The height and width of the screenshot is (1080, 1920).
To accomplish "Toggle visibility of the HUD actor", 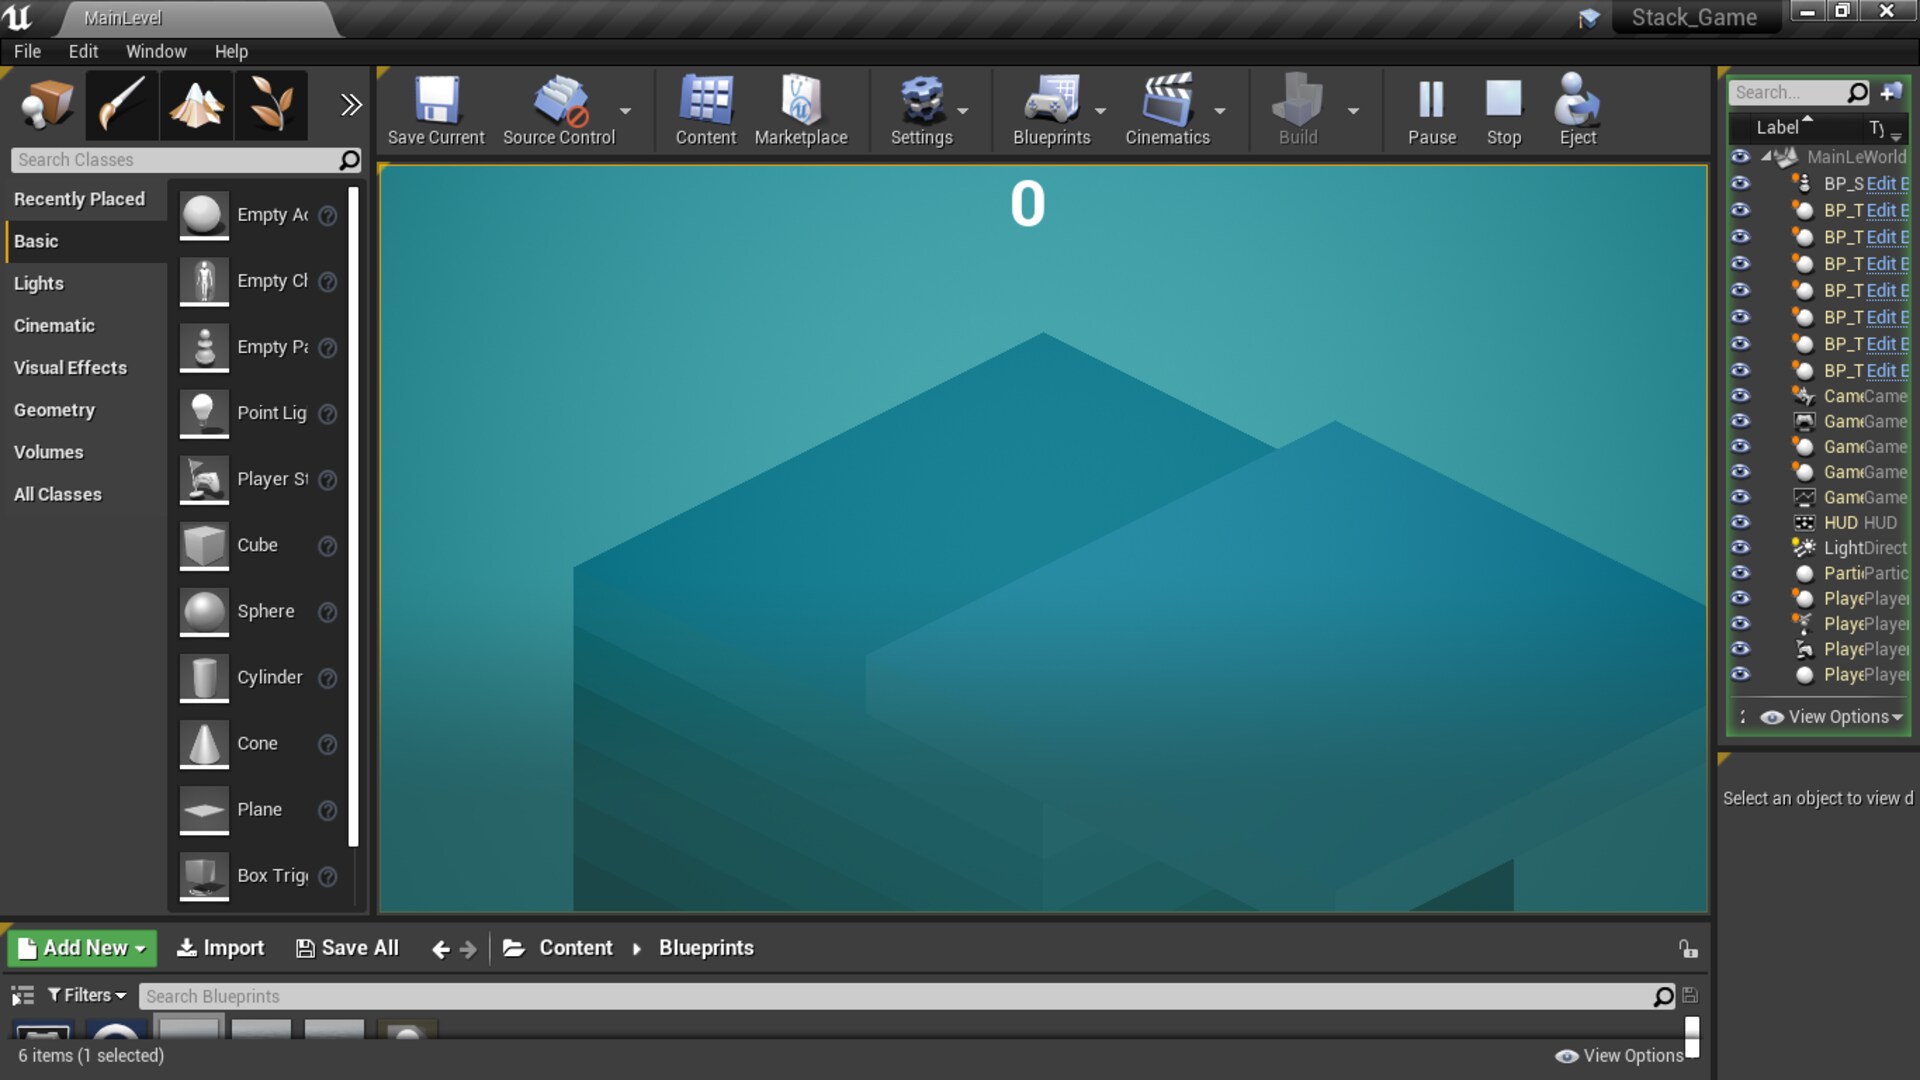I will (x=1741, y=522).
